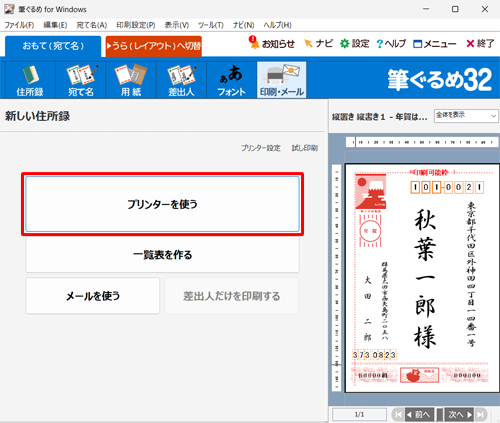Viewport: 500px width, 423px height.
Task: Click the page number field 1/1
Action: [x=359, y=414]
